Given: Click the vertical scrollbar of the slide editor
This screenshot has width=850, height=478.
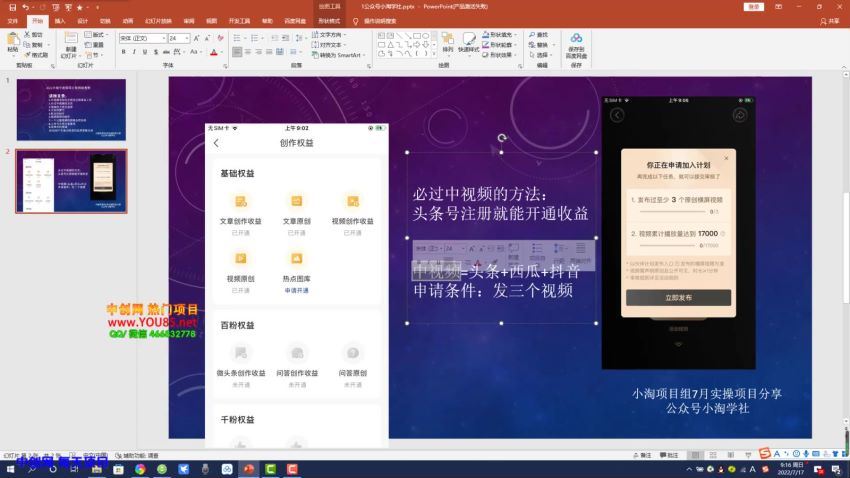Looking at the screenshot, I should click(x=846, y=249).
